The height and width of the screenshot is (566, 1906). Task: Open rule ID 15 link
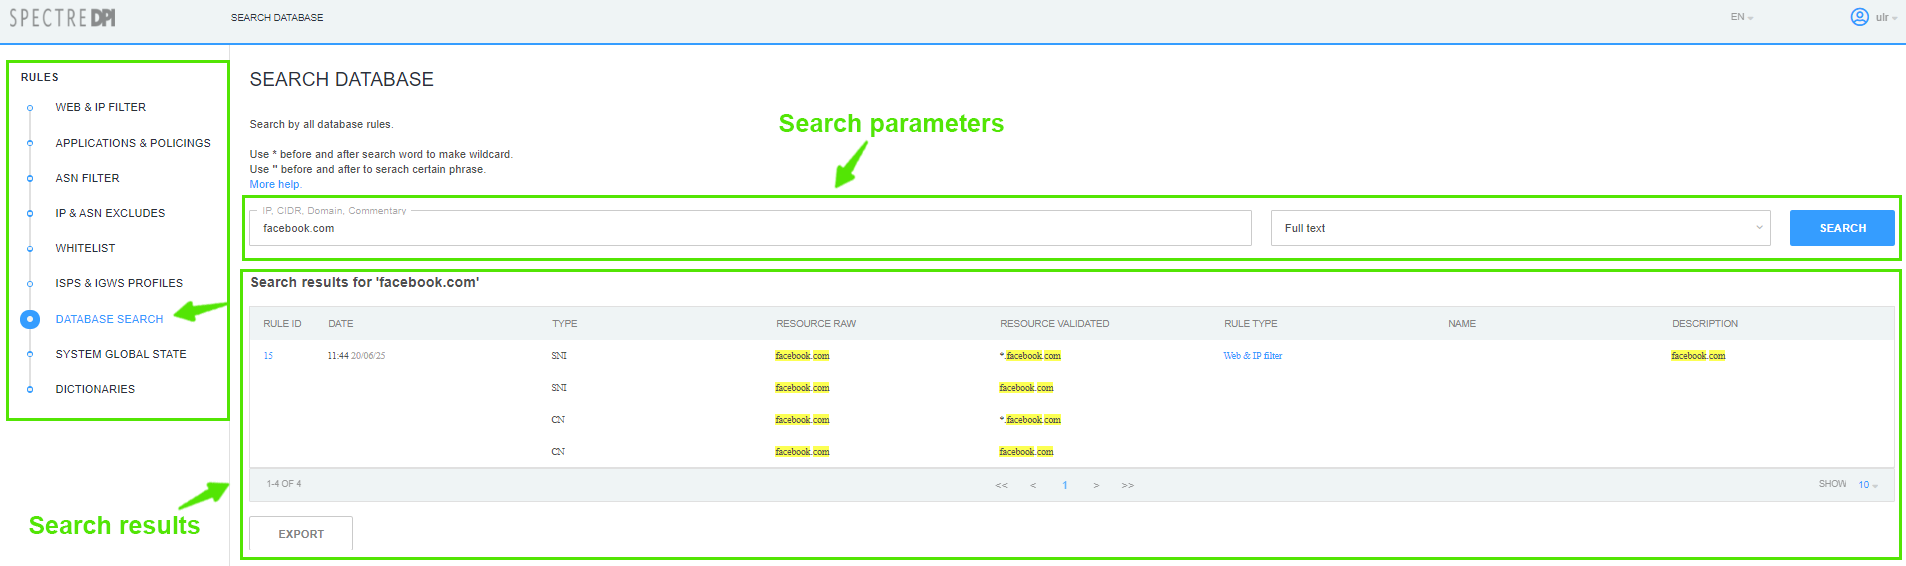tap(268, 356)
